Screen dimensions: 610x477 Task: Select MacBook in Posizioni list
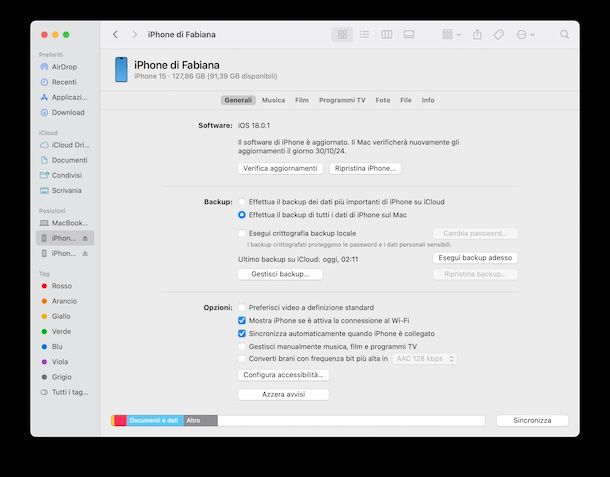tap(64, 223)
